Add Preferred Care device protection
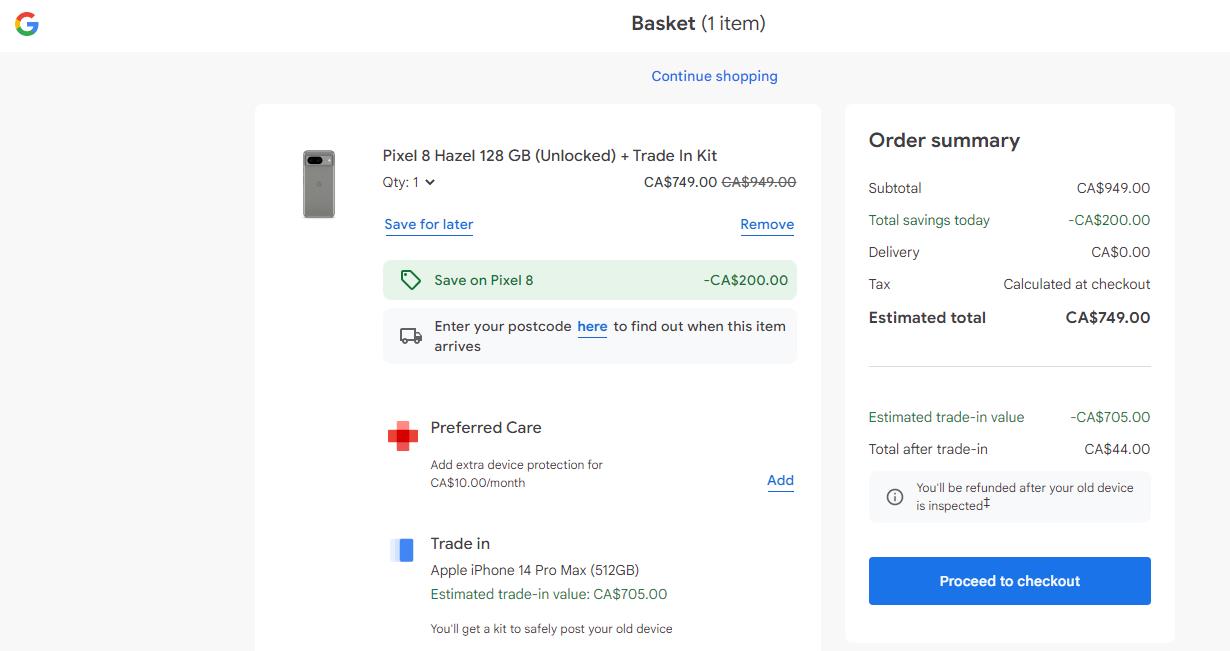 780,480
